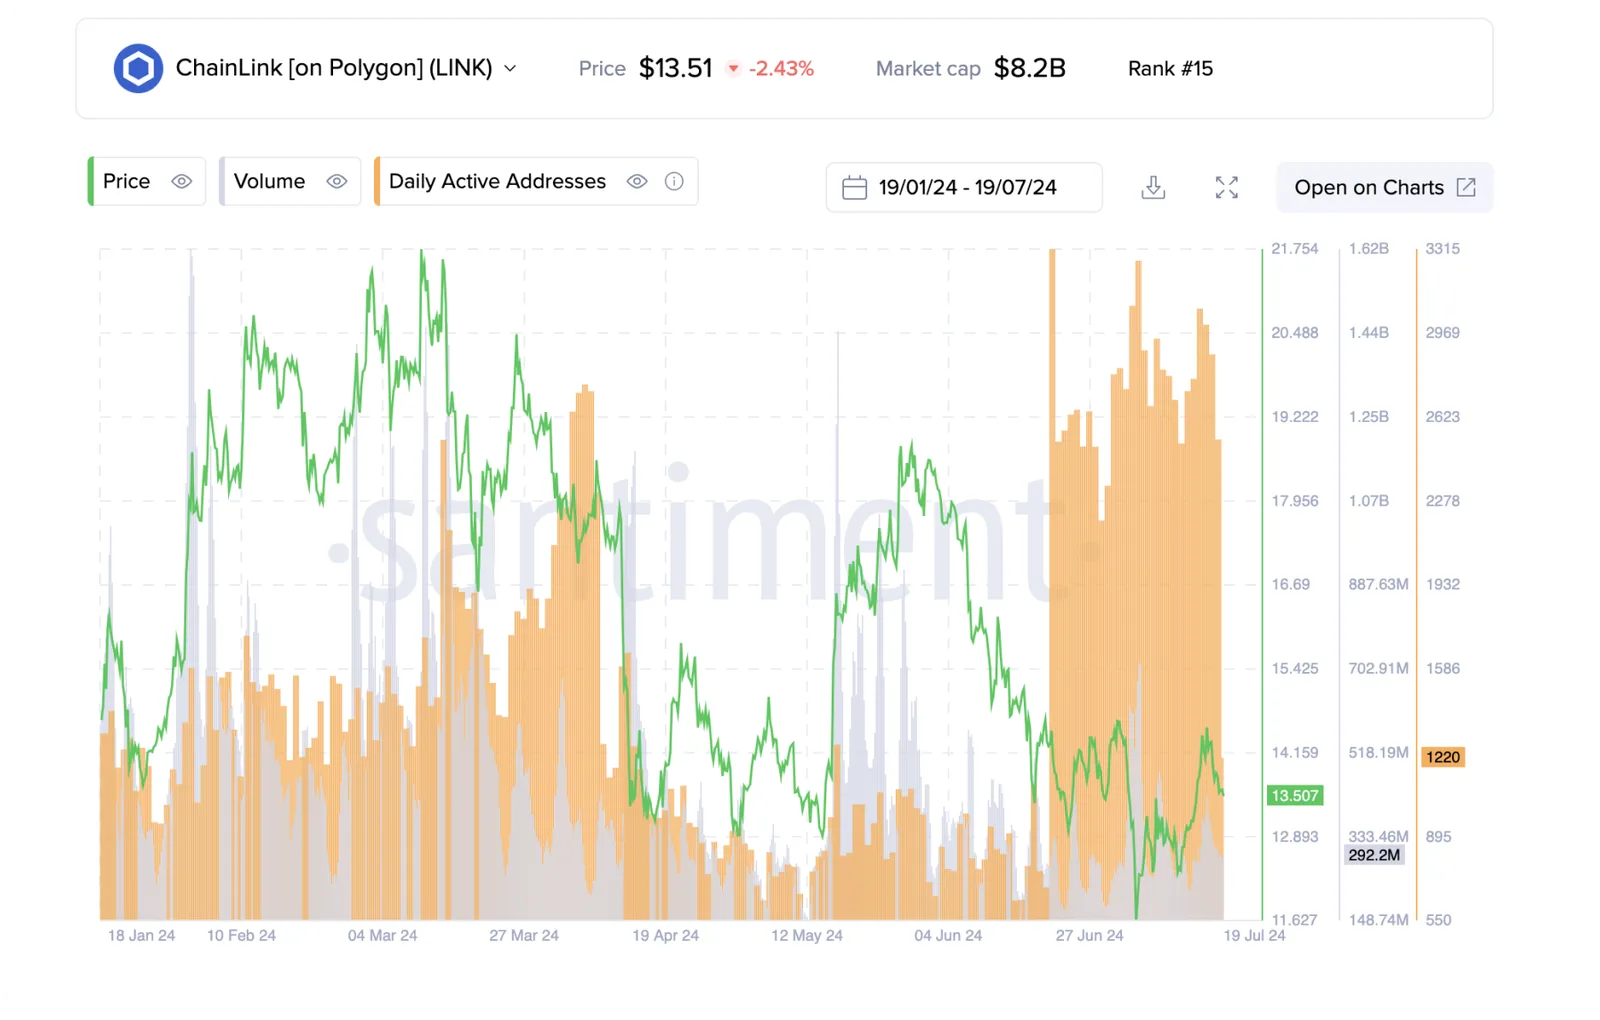Click the calendar icon in date field
Image resolution: width=1600 pixels, height=1020 pixels.
pos(854,188)
